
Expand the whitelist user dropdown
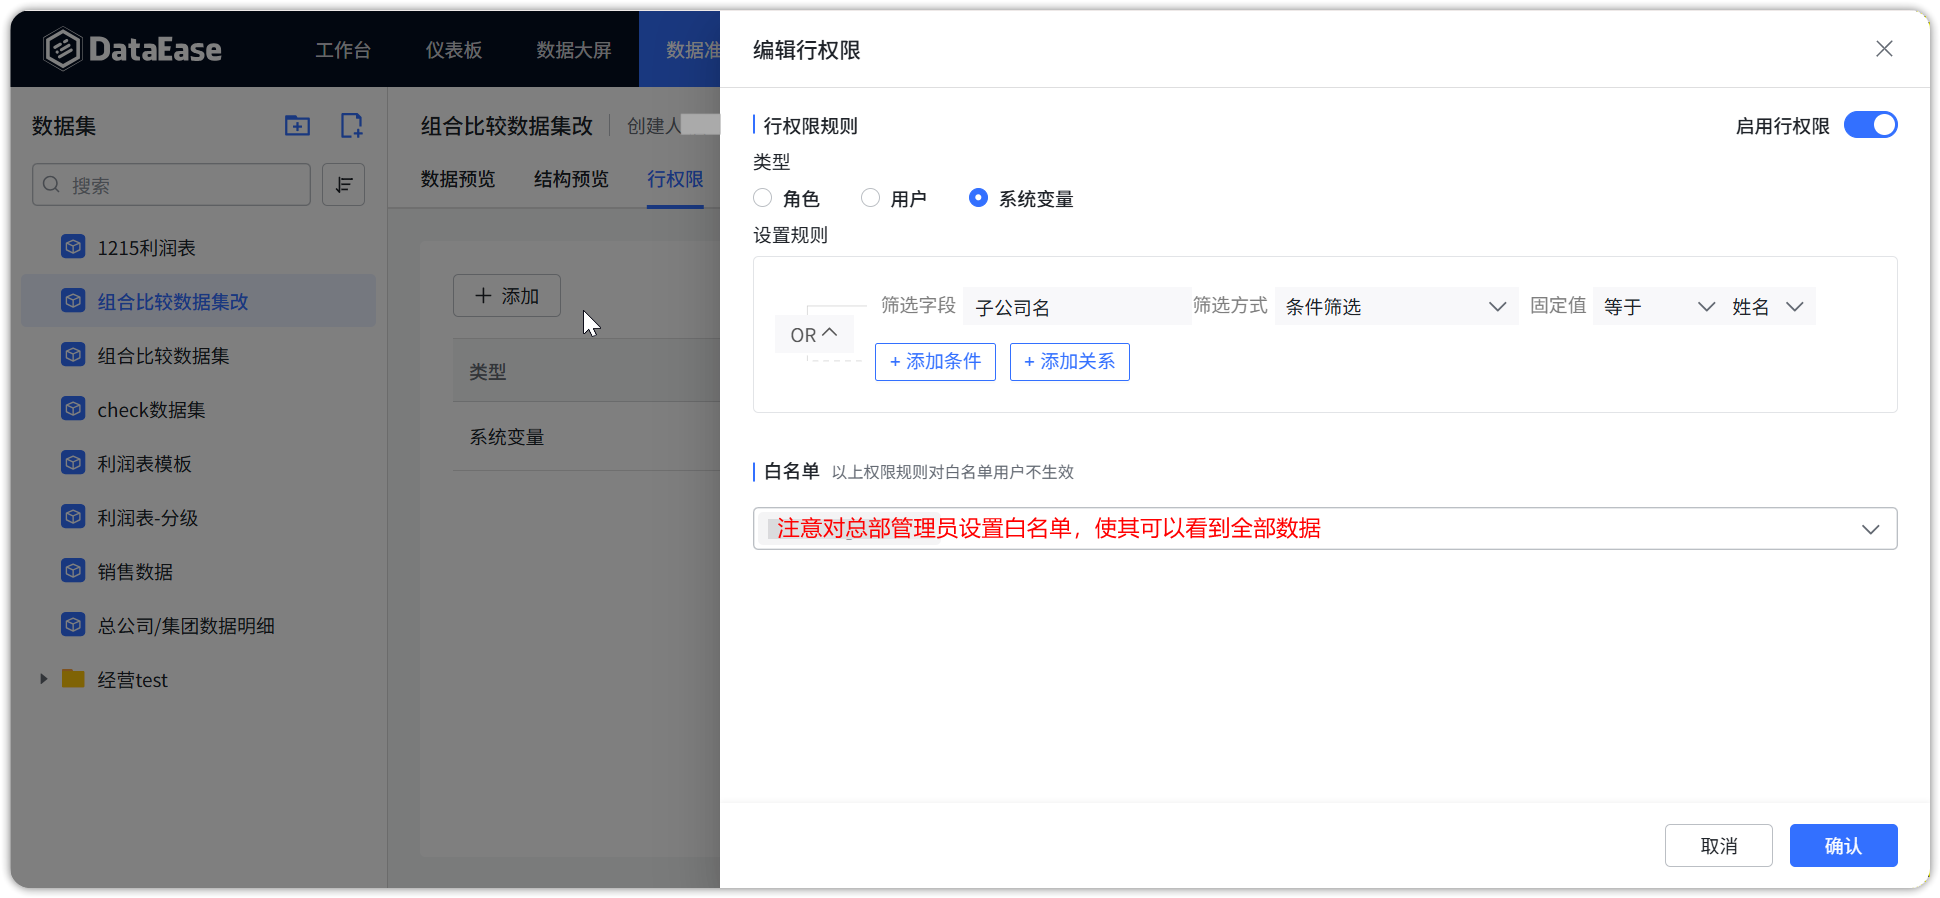click(x=1870, y=529)
